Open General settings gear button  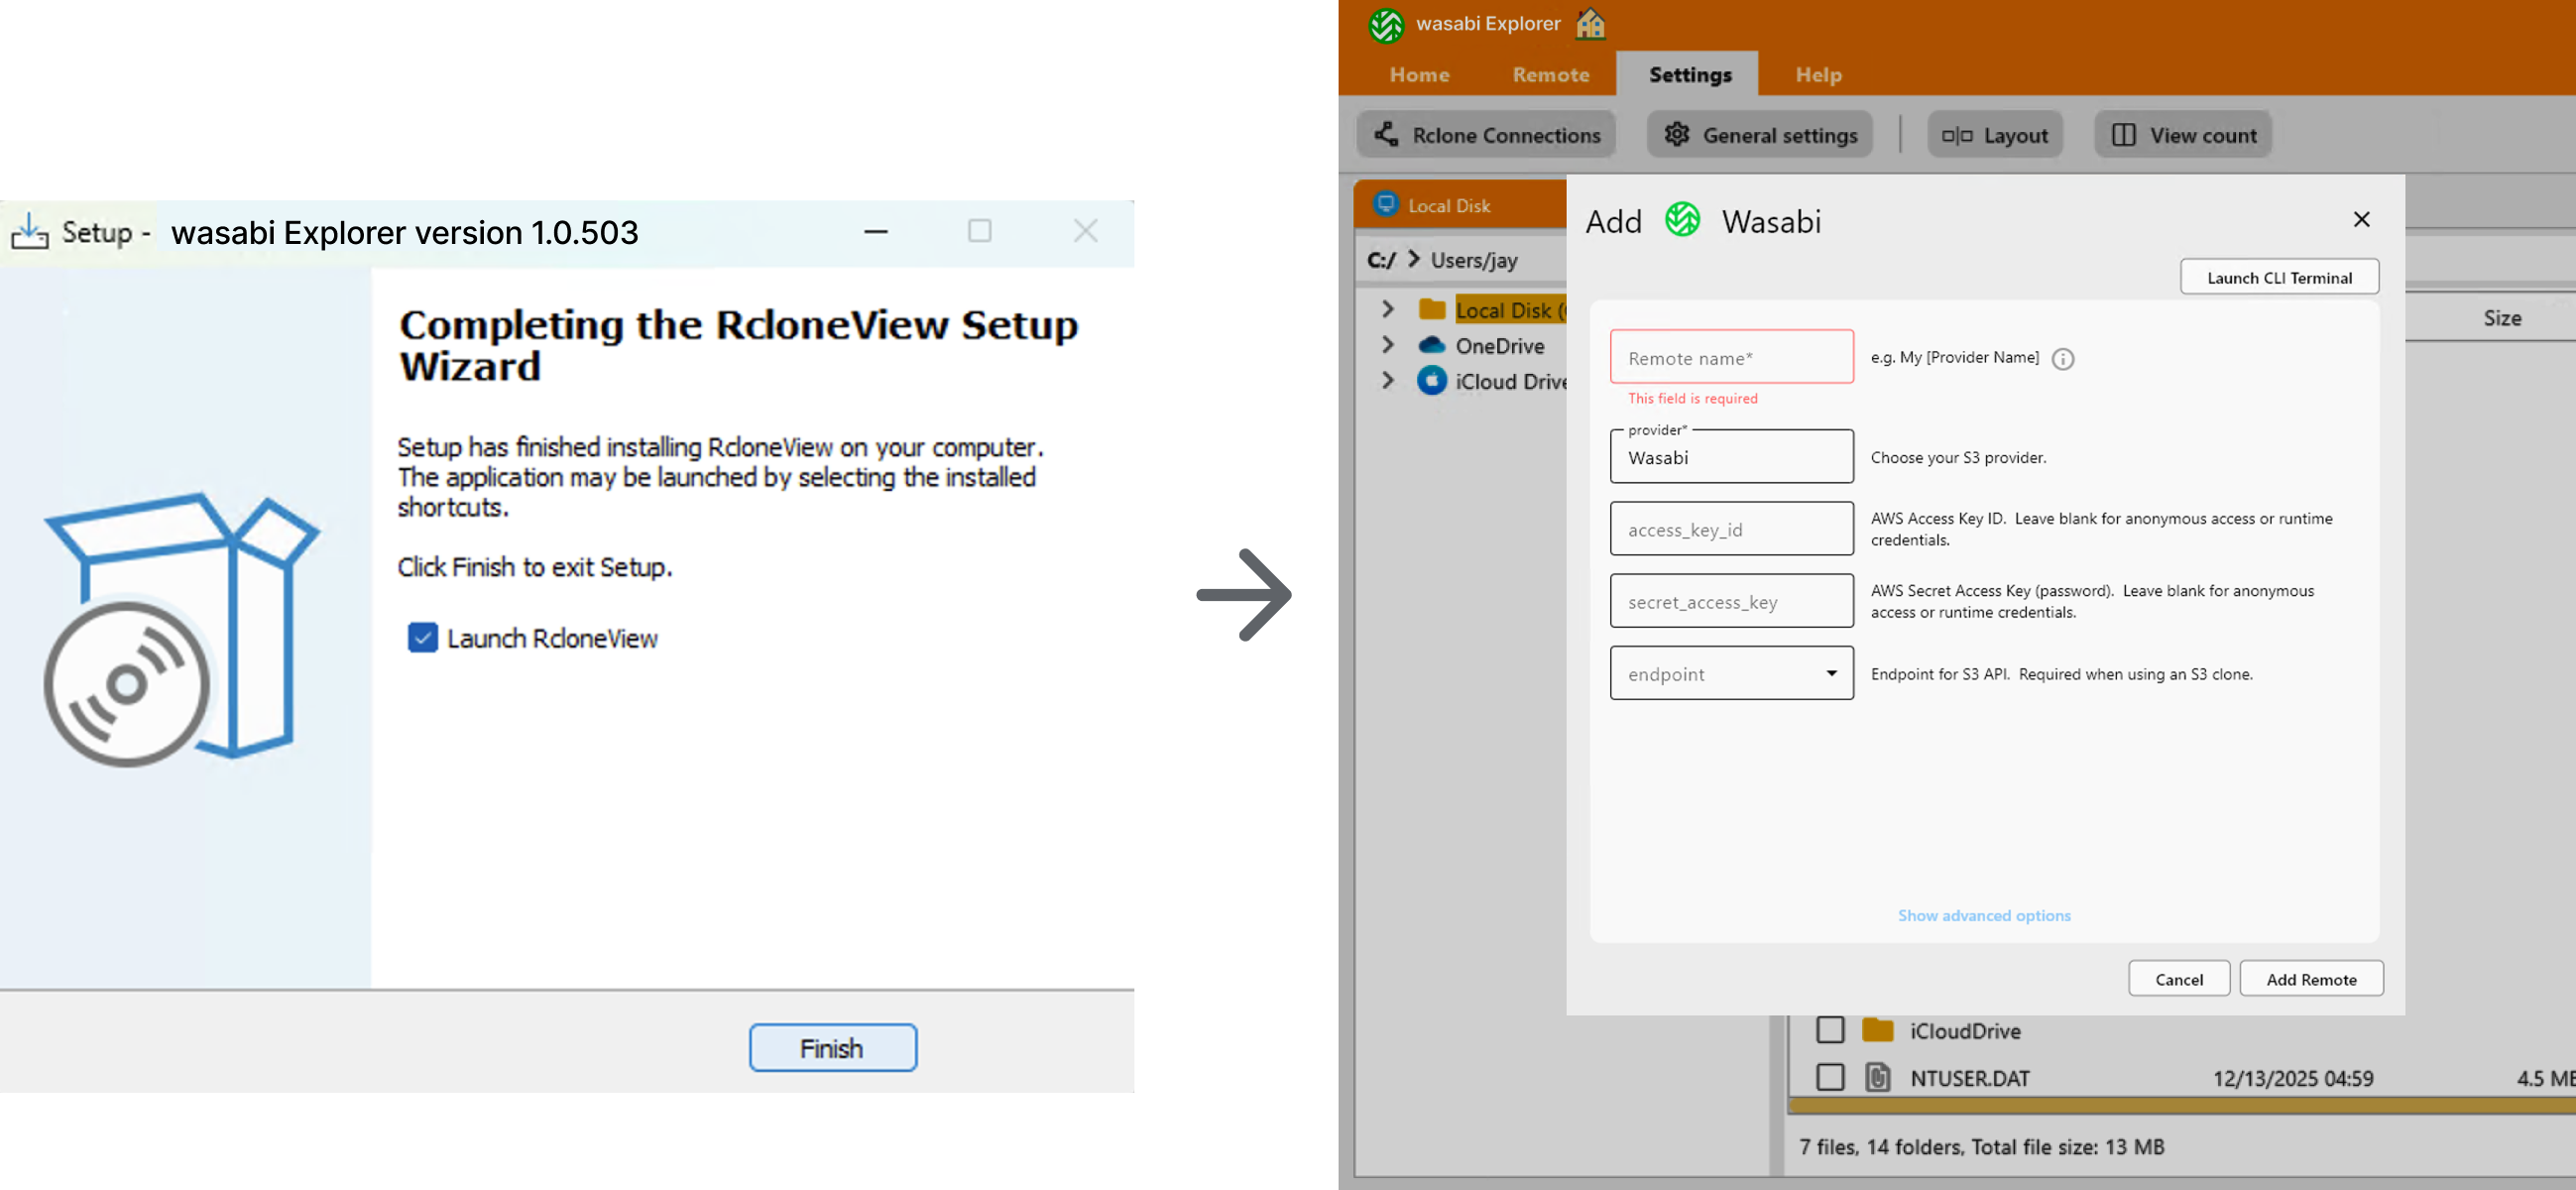point(1760,135)
